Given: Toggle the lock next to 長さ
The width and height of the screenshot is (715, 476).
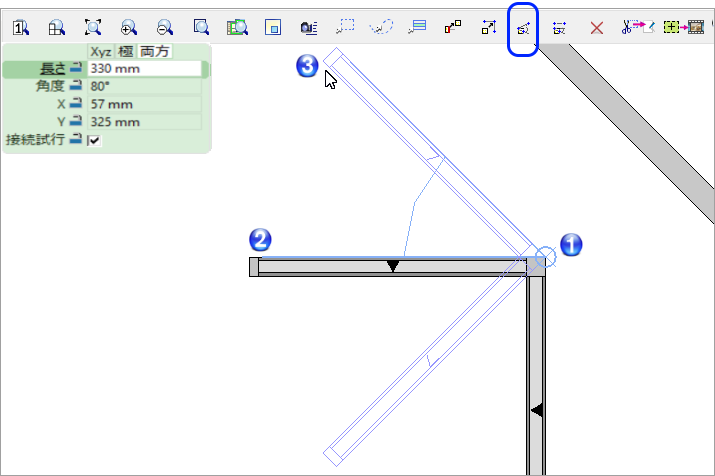Looking at the screenshot, I should click(76, 68).
